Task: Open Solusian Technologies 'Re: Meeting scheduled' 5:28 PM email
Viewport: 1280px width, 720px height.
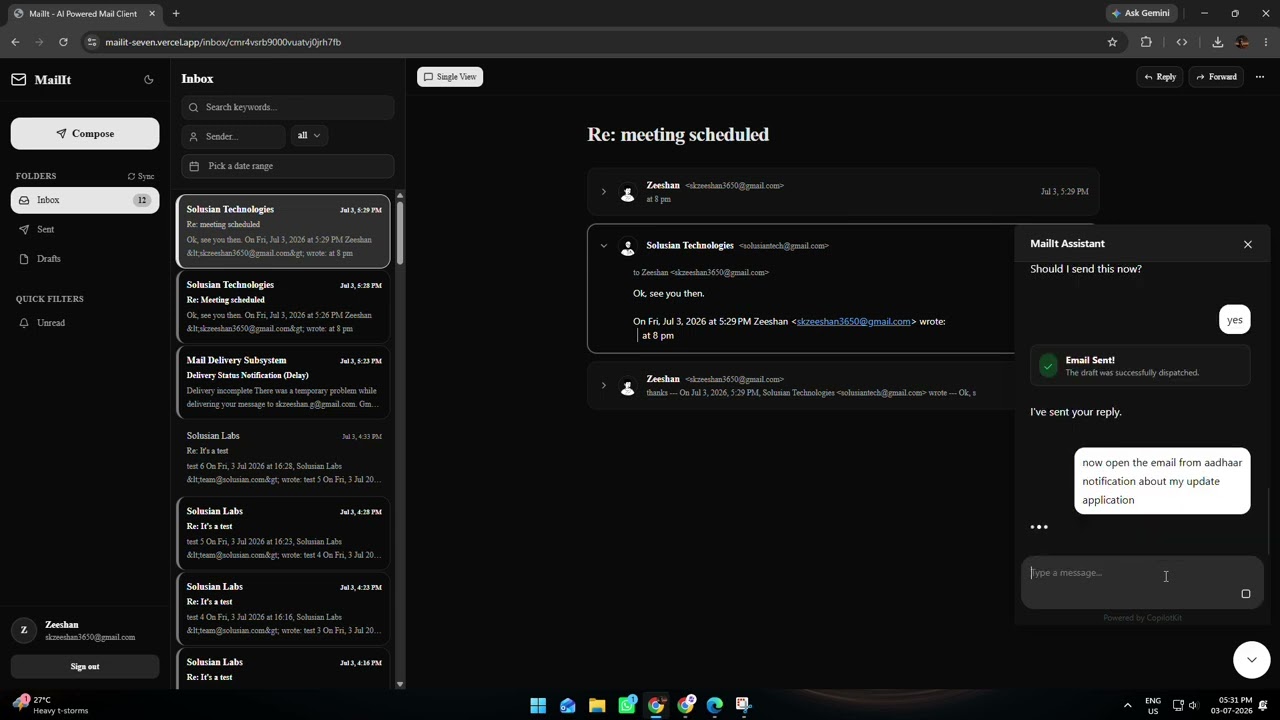Action: click(284, 307)
